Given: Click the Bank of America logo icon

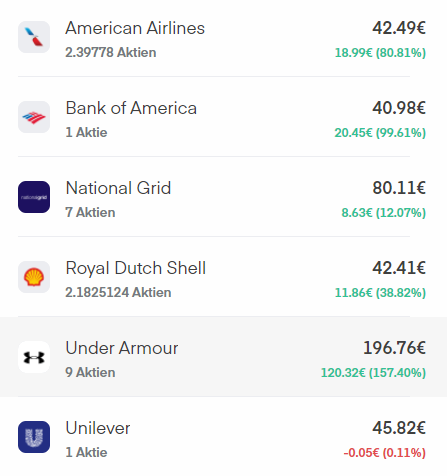Looking at the screenshot, I should pos(34,117).
